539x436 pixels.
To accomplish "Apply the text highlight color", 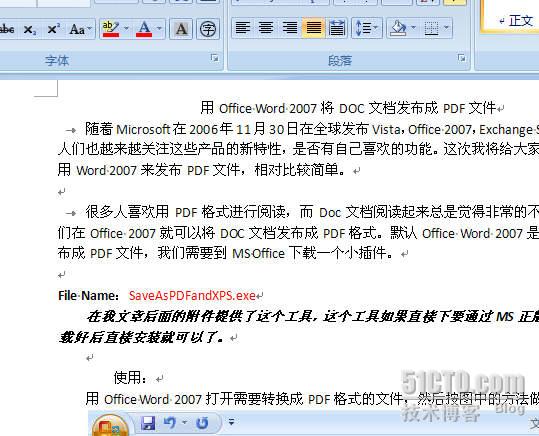I will click(110, 29).
